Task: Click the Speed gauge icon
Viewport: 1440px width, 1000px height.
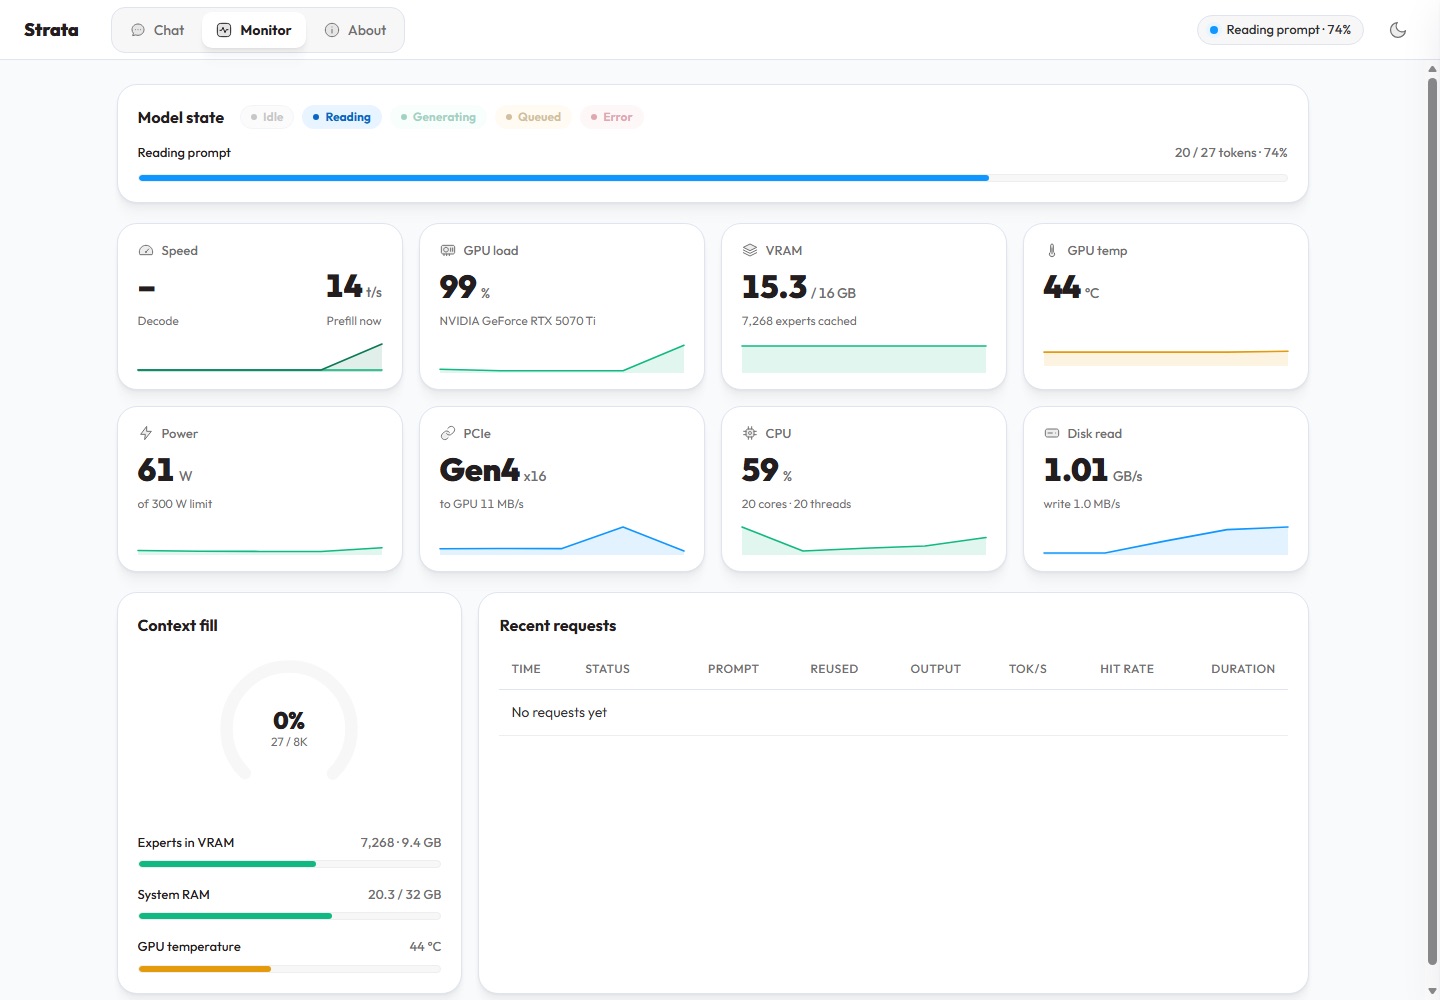Action: pos(146,251)
